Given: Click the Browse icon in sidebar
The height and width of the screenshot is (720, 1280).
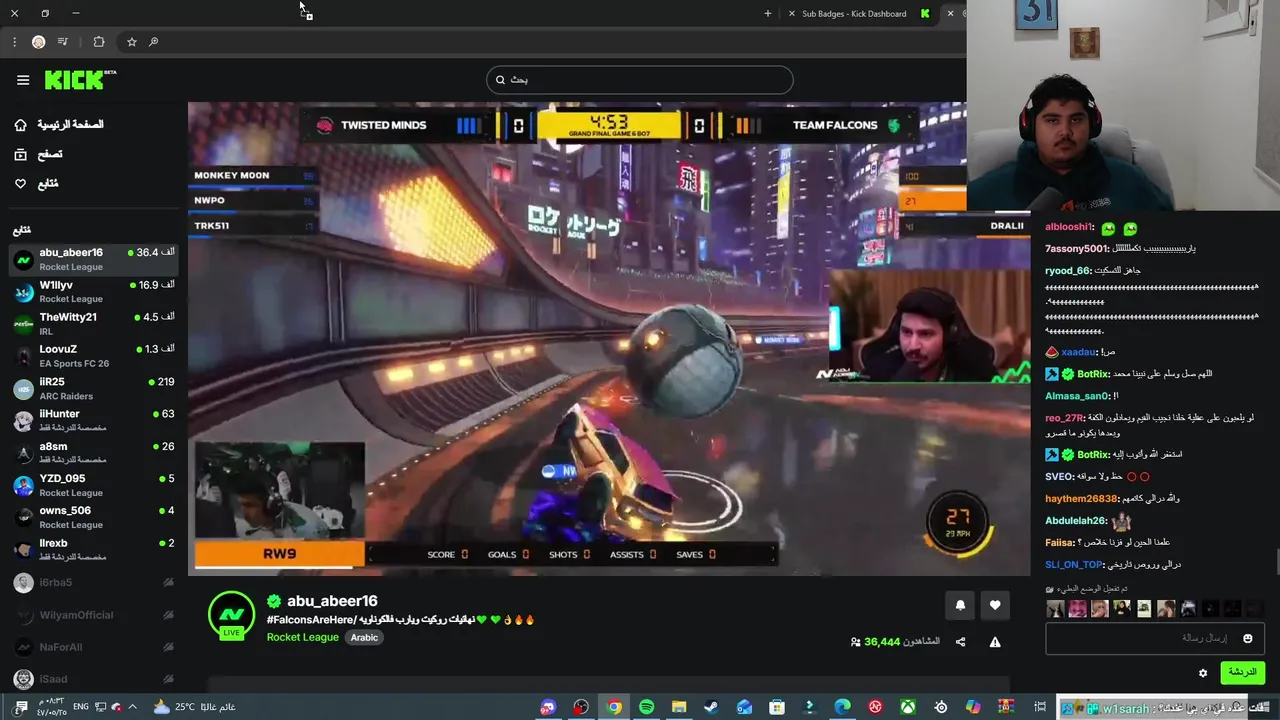Looking at the screenshot, I should [x=20, y=154].
